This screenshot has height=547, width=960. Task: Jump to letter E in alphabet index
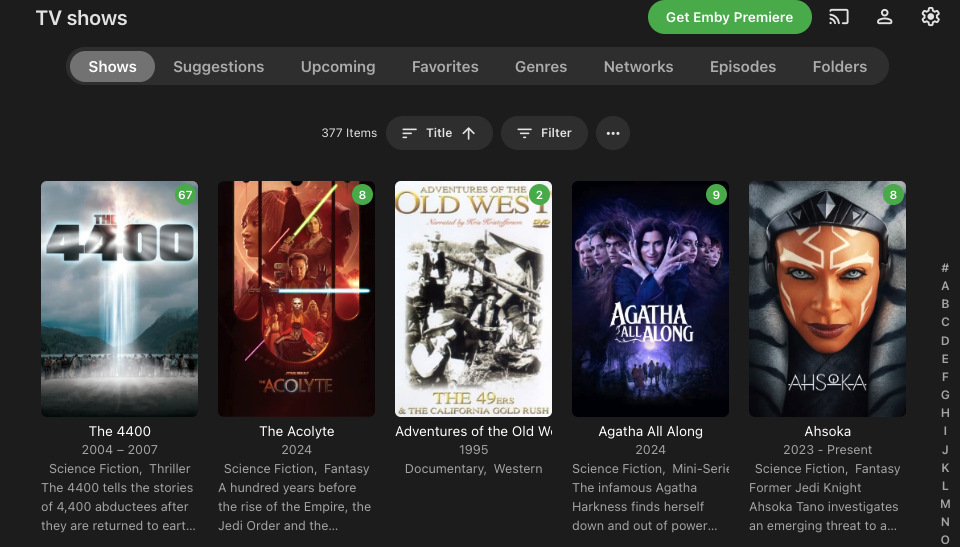click(x=945, y=358)
